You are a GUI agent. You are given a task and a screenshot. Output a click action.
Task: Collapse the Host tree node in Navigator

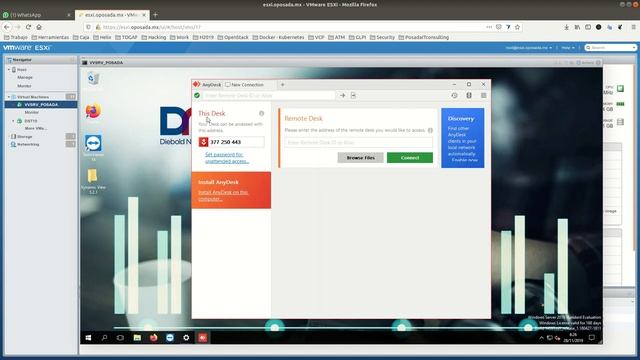pos(9,70)
